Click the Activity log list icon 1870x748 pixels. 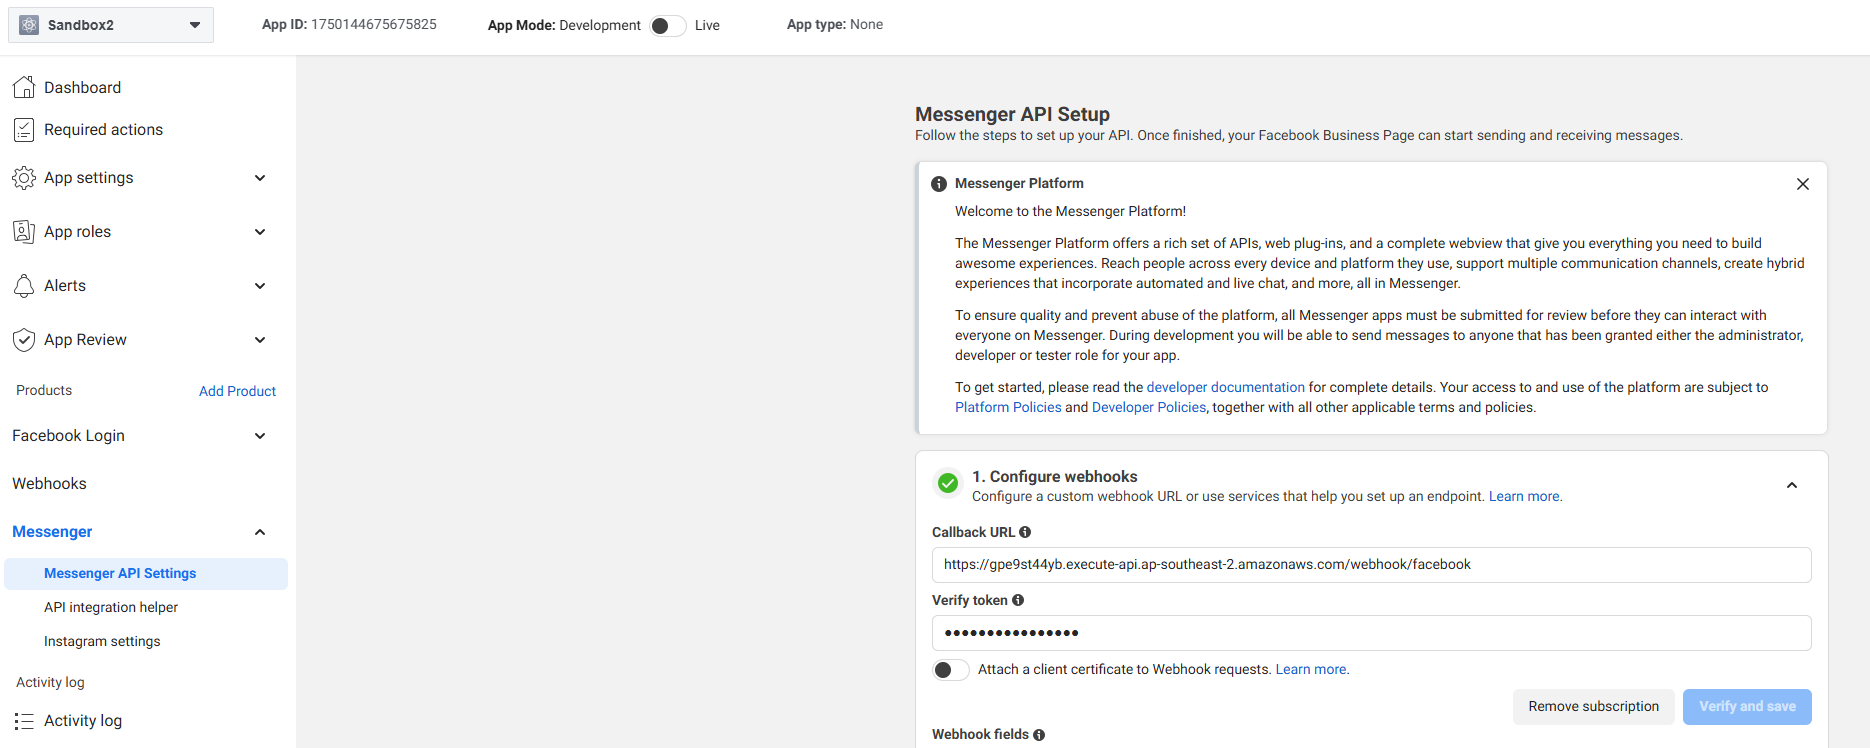click(24, 721)
